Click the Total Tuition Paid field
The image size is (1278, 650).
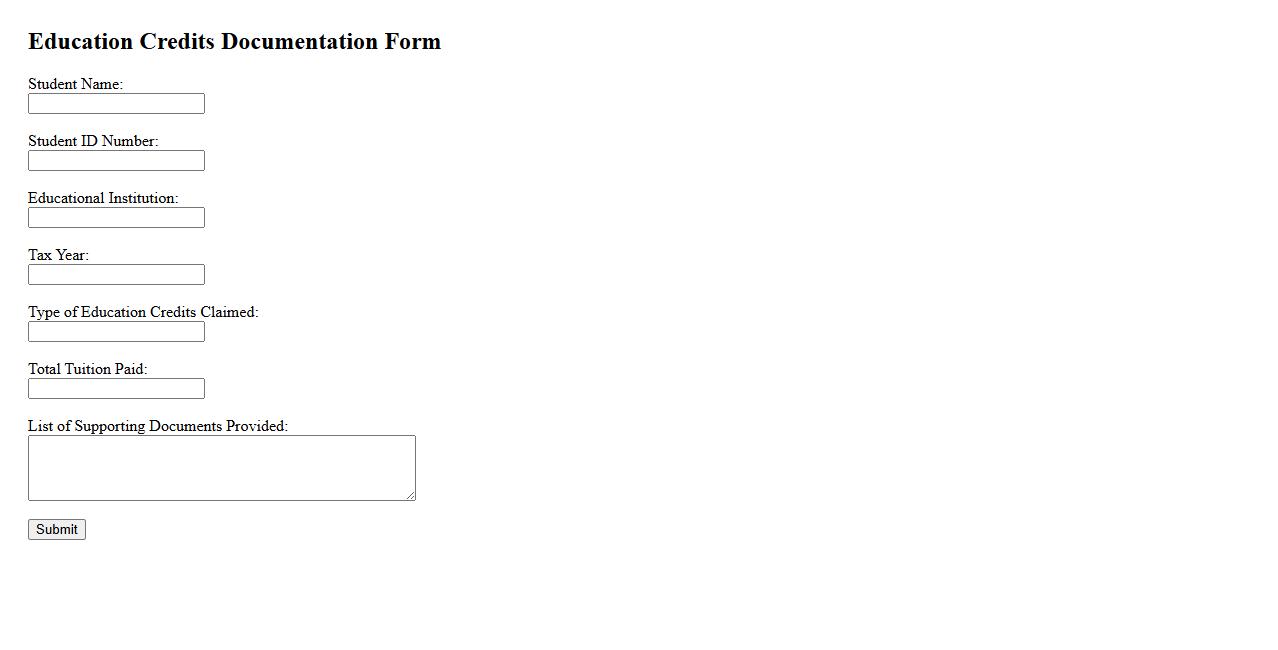116,389
